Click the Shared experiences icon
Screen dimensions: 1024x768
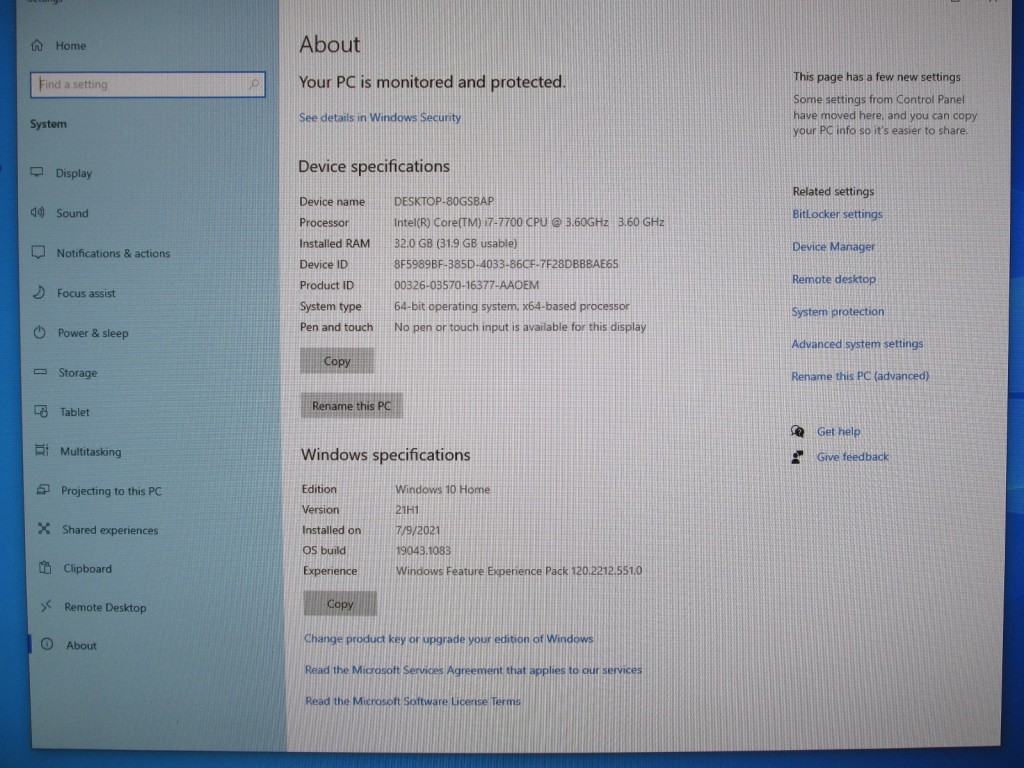tap(44, 528)
